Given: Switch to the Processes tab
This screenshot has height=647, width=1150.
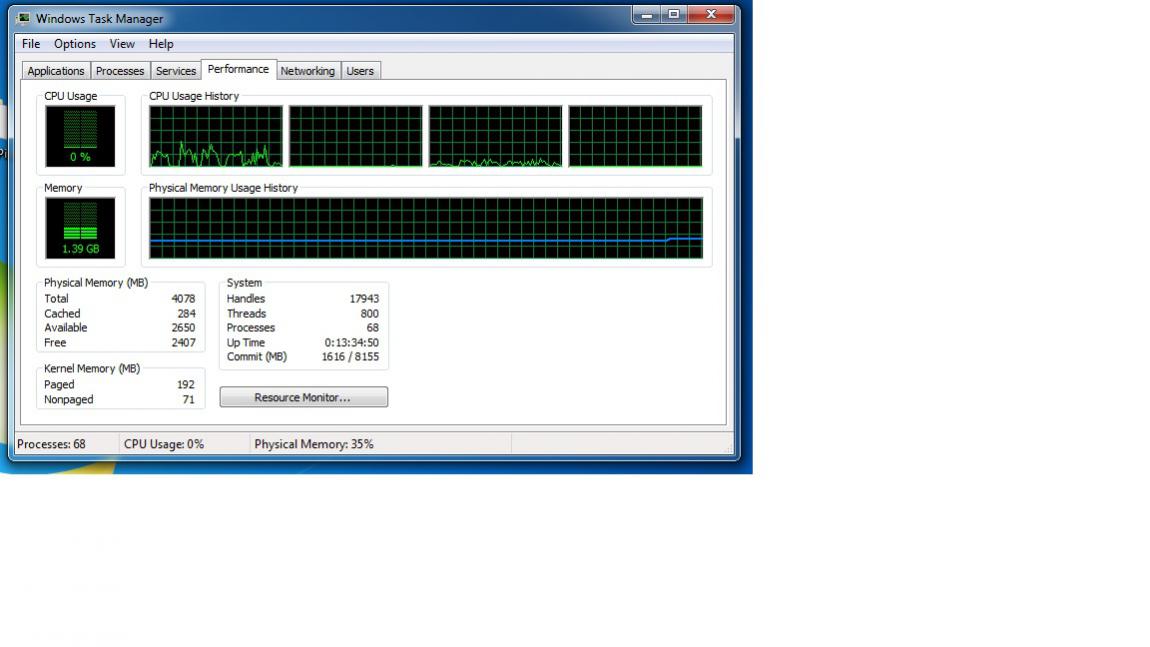Looking at the screenshot, I should click(120, 71).
